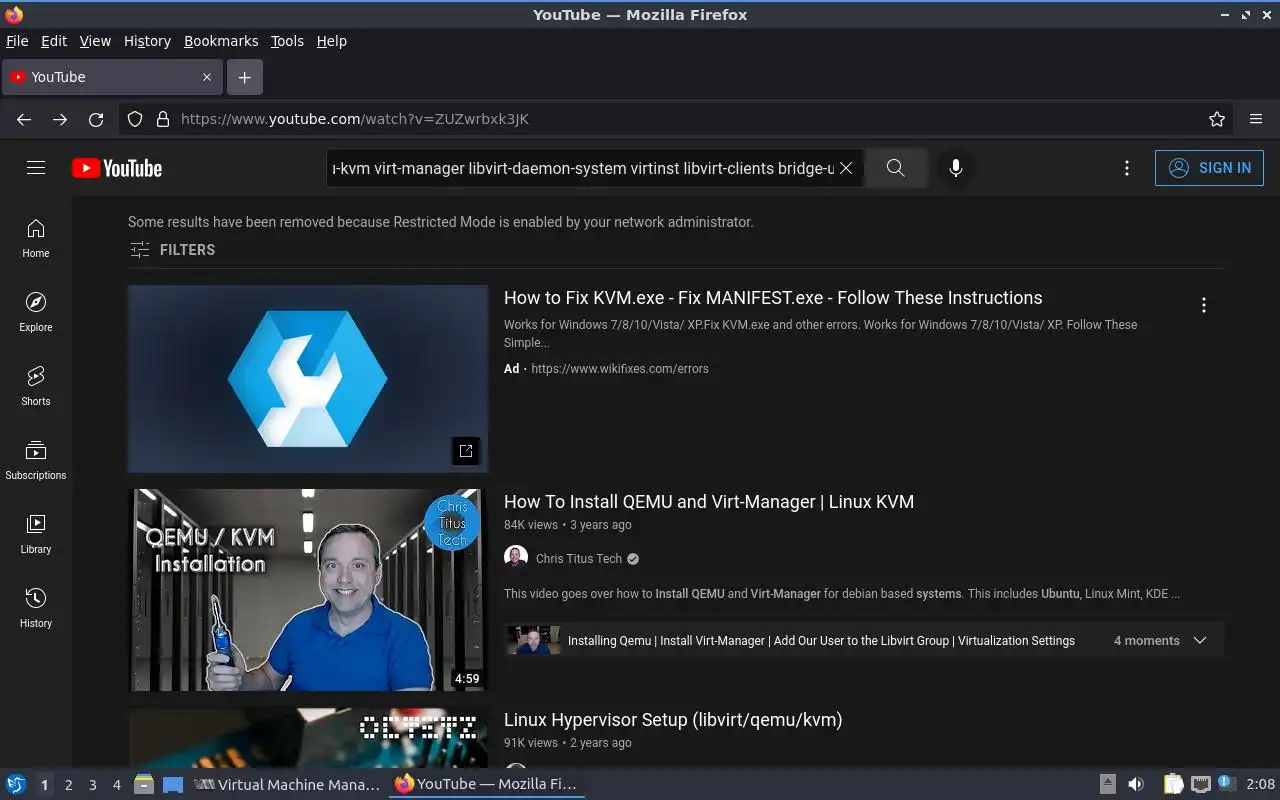Viewport: 1280px width, 800px height.
Task: Open the Tools menu
Action: [x=287, y=41]
